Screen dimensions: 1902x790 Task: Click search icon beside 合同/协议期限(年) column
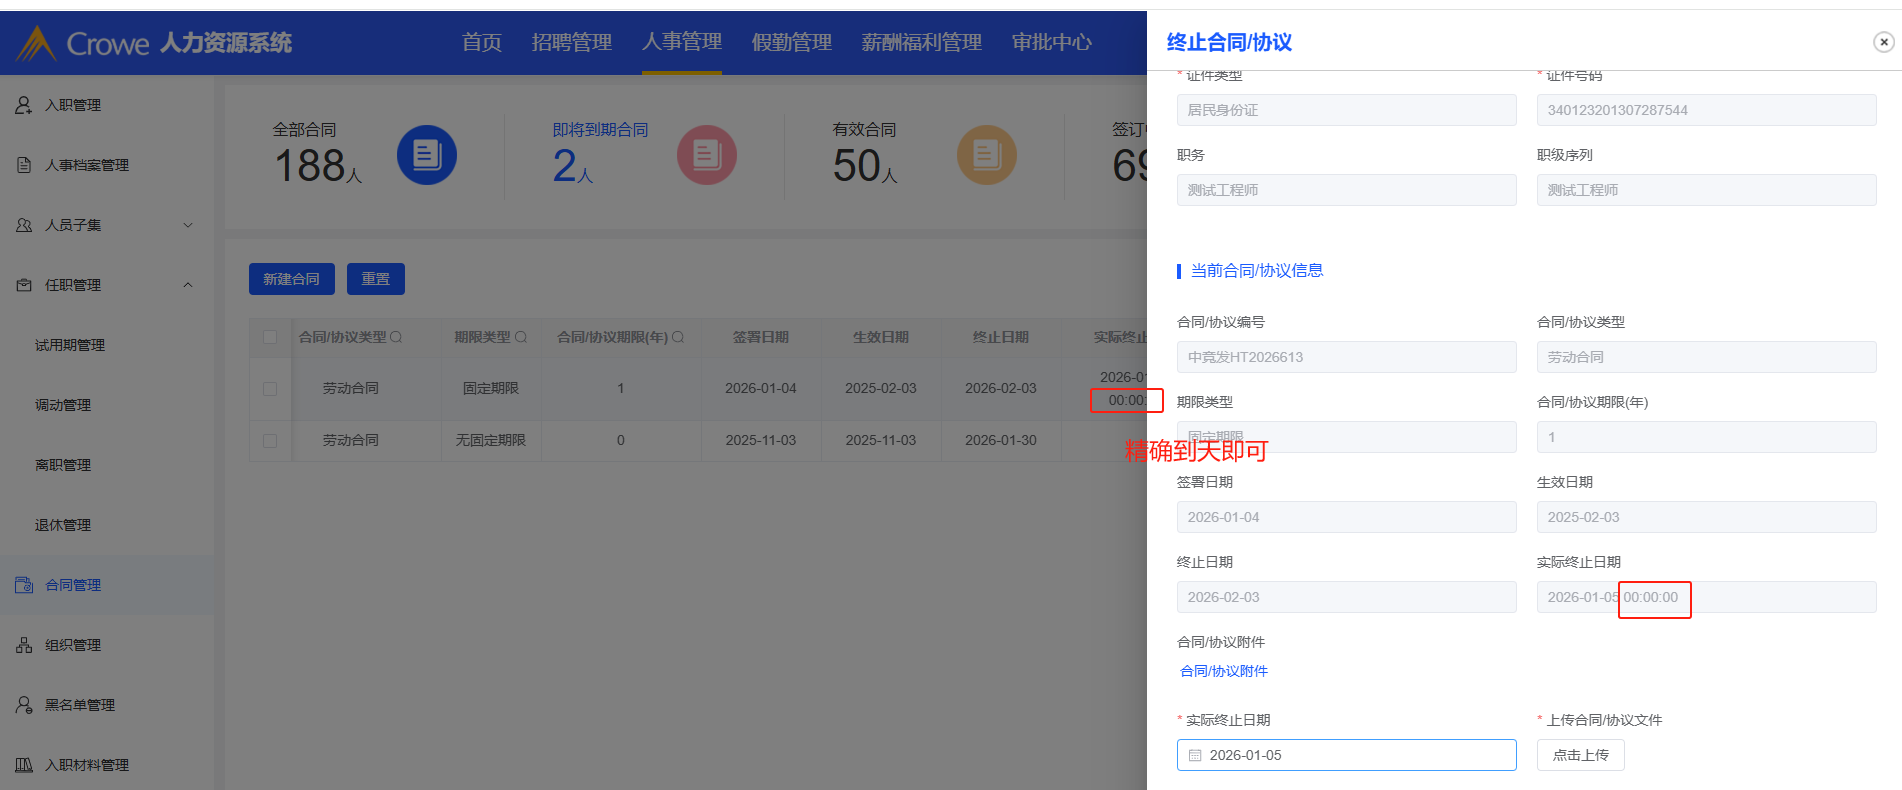[678, 338]
